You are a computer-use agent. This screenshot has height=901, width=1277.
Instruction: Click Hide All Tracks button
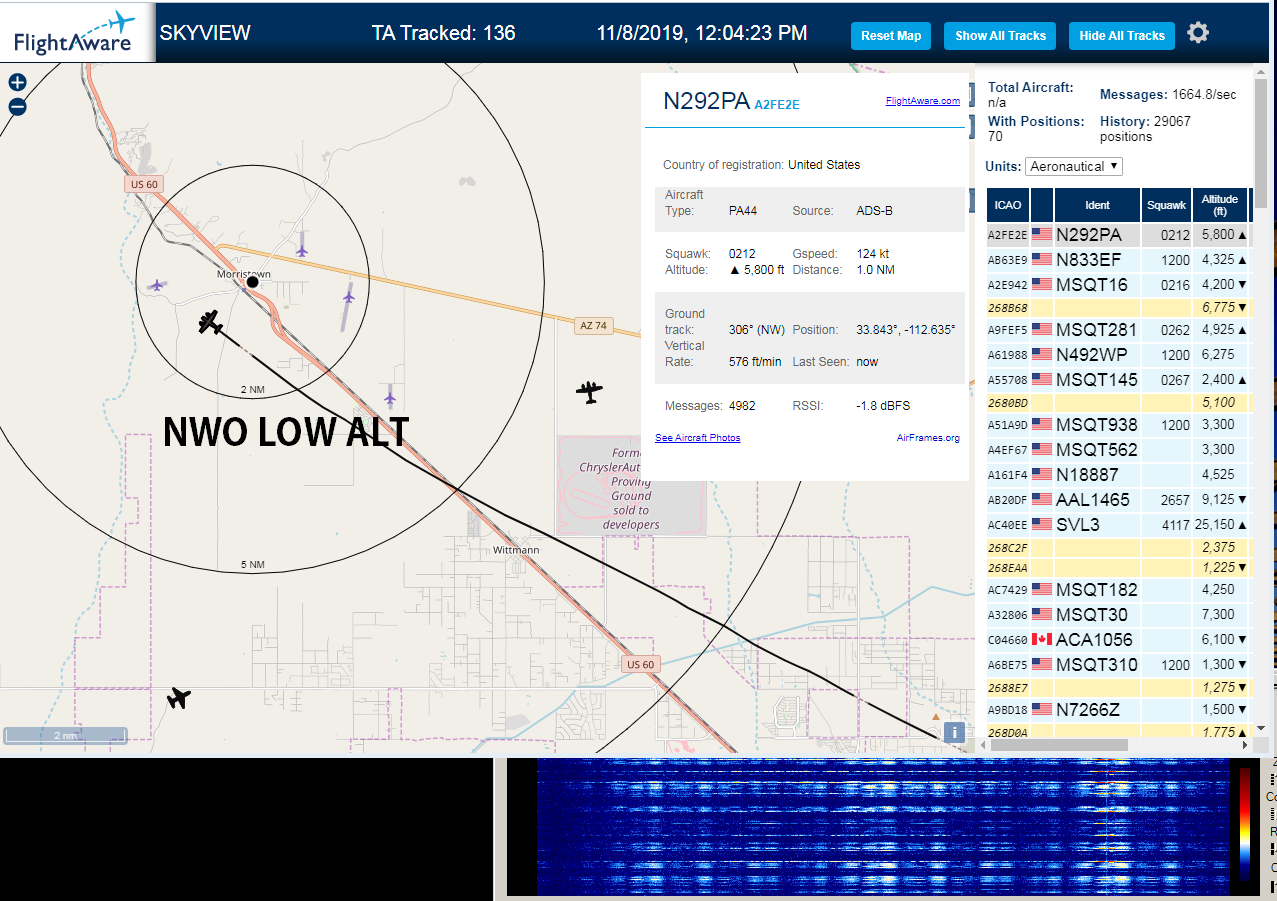point(1122,36)
